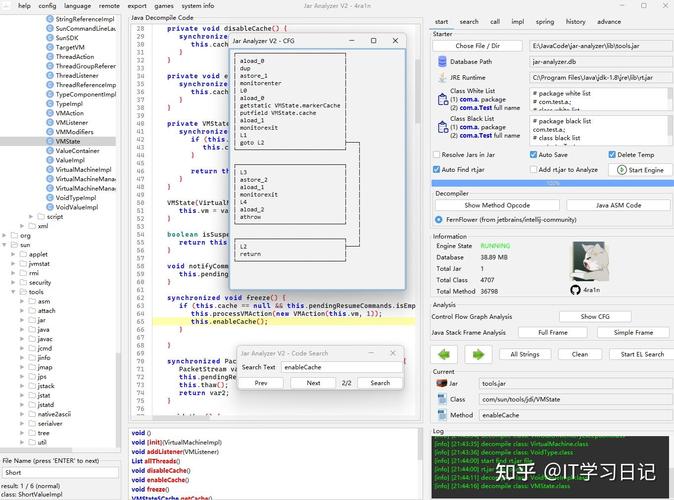This screenshot has width=674, height=500.
Task: Click the Chose File / Dir button
Action: (x=478, y=46)
